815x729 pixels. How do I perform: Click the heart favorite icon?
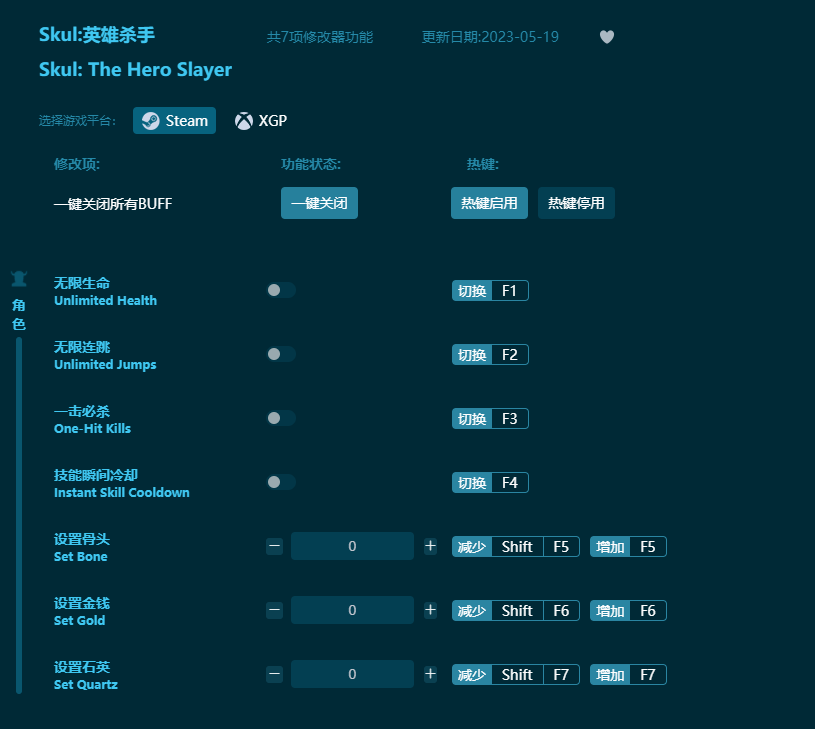tap(606, 36)
